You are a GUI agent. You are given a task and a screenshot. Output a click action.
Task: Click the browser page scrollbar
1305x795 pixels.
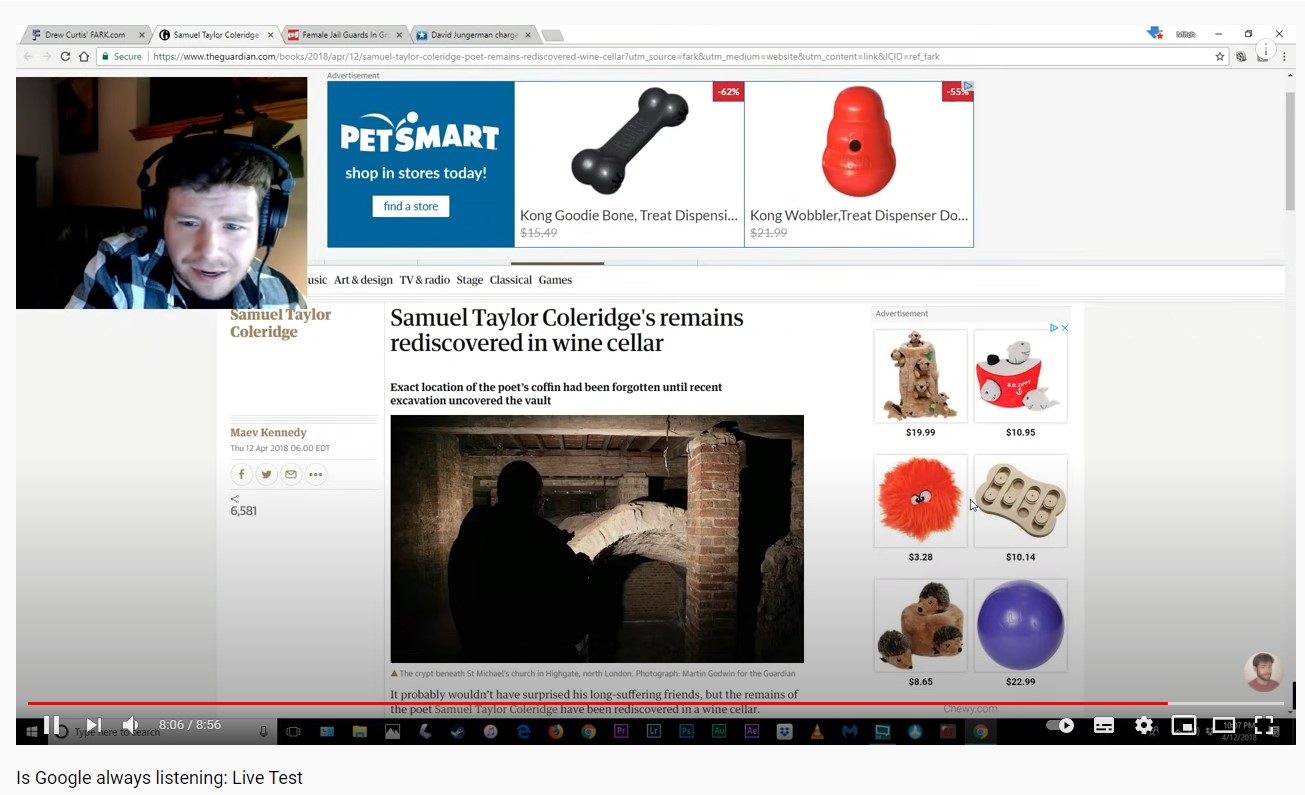point(1290,150)
